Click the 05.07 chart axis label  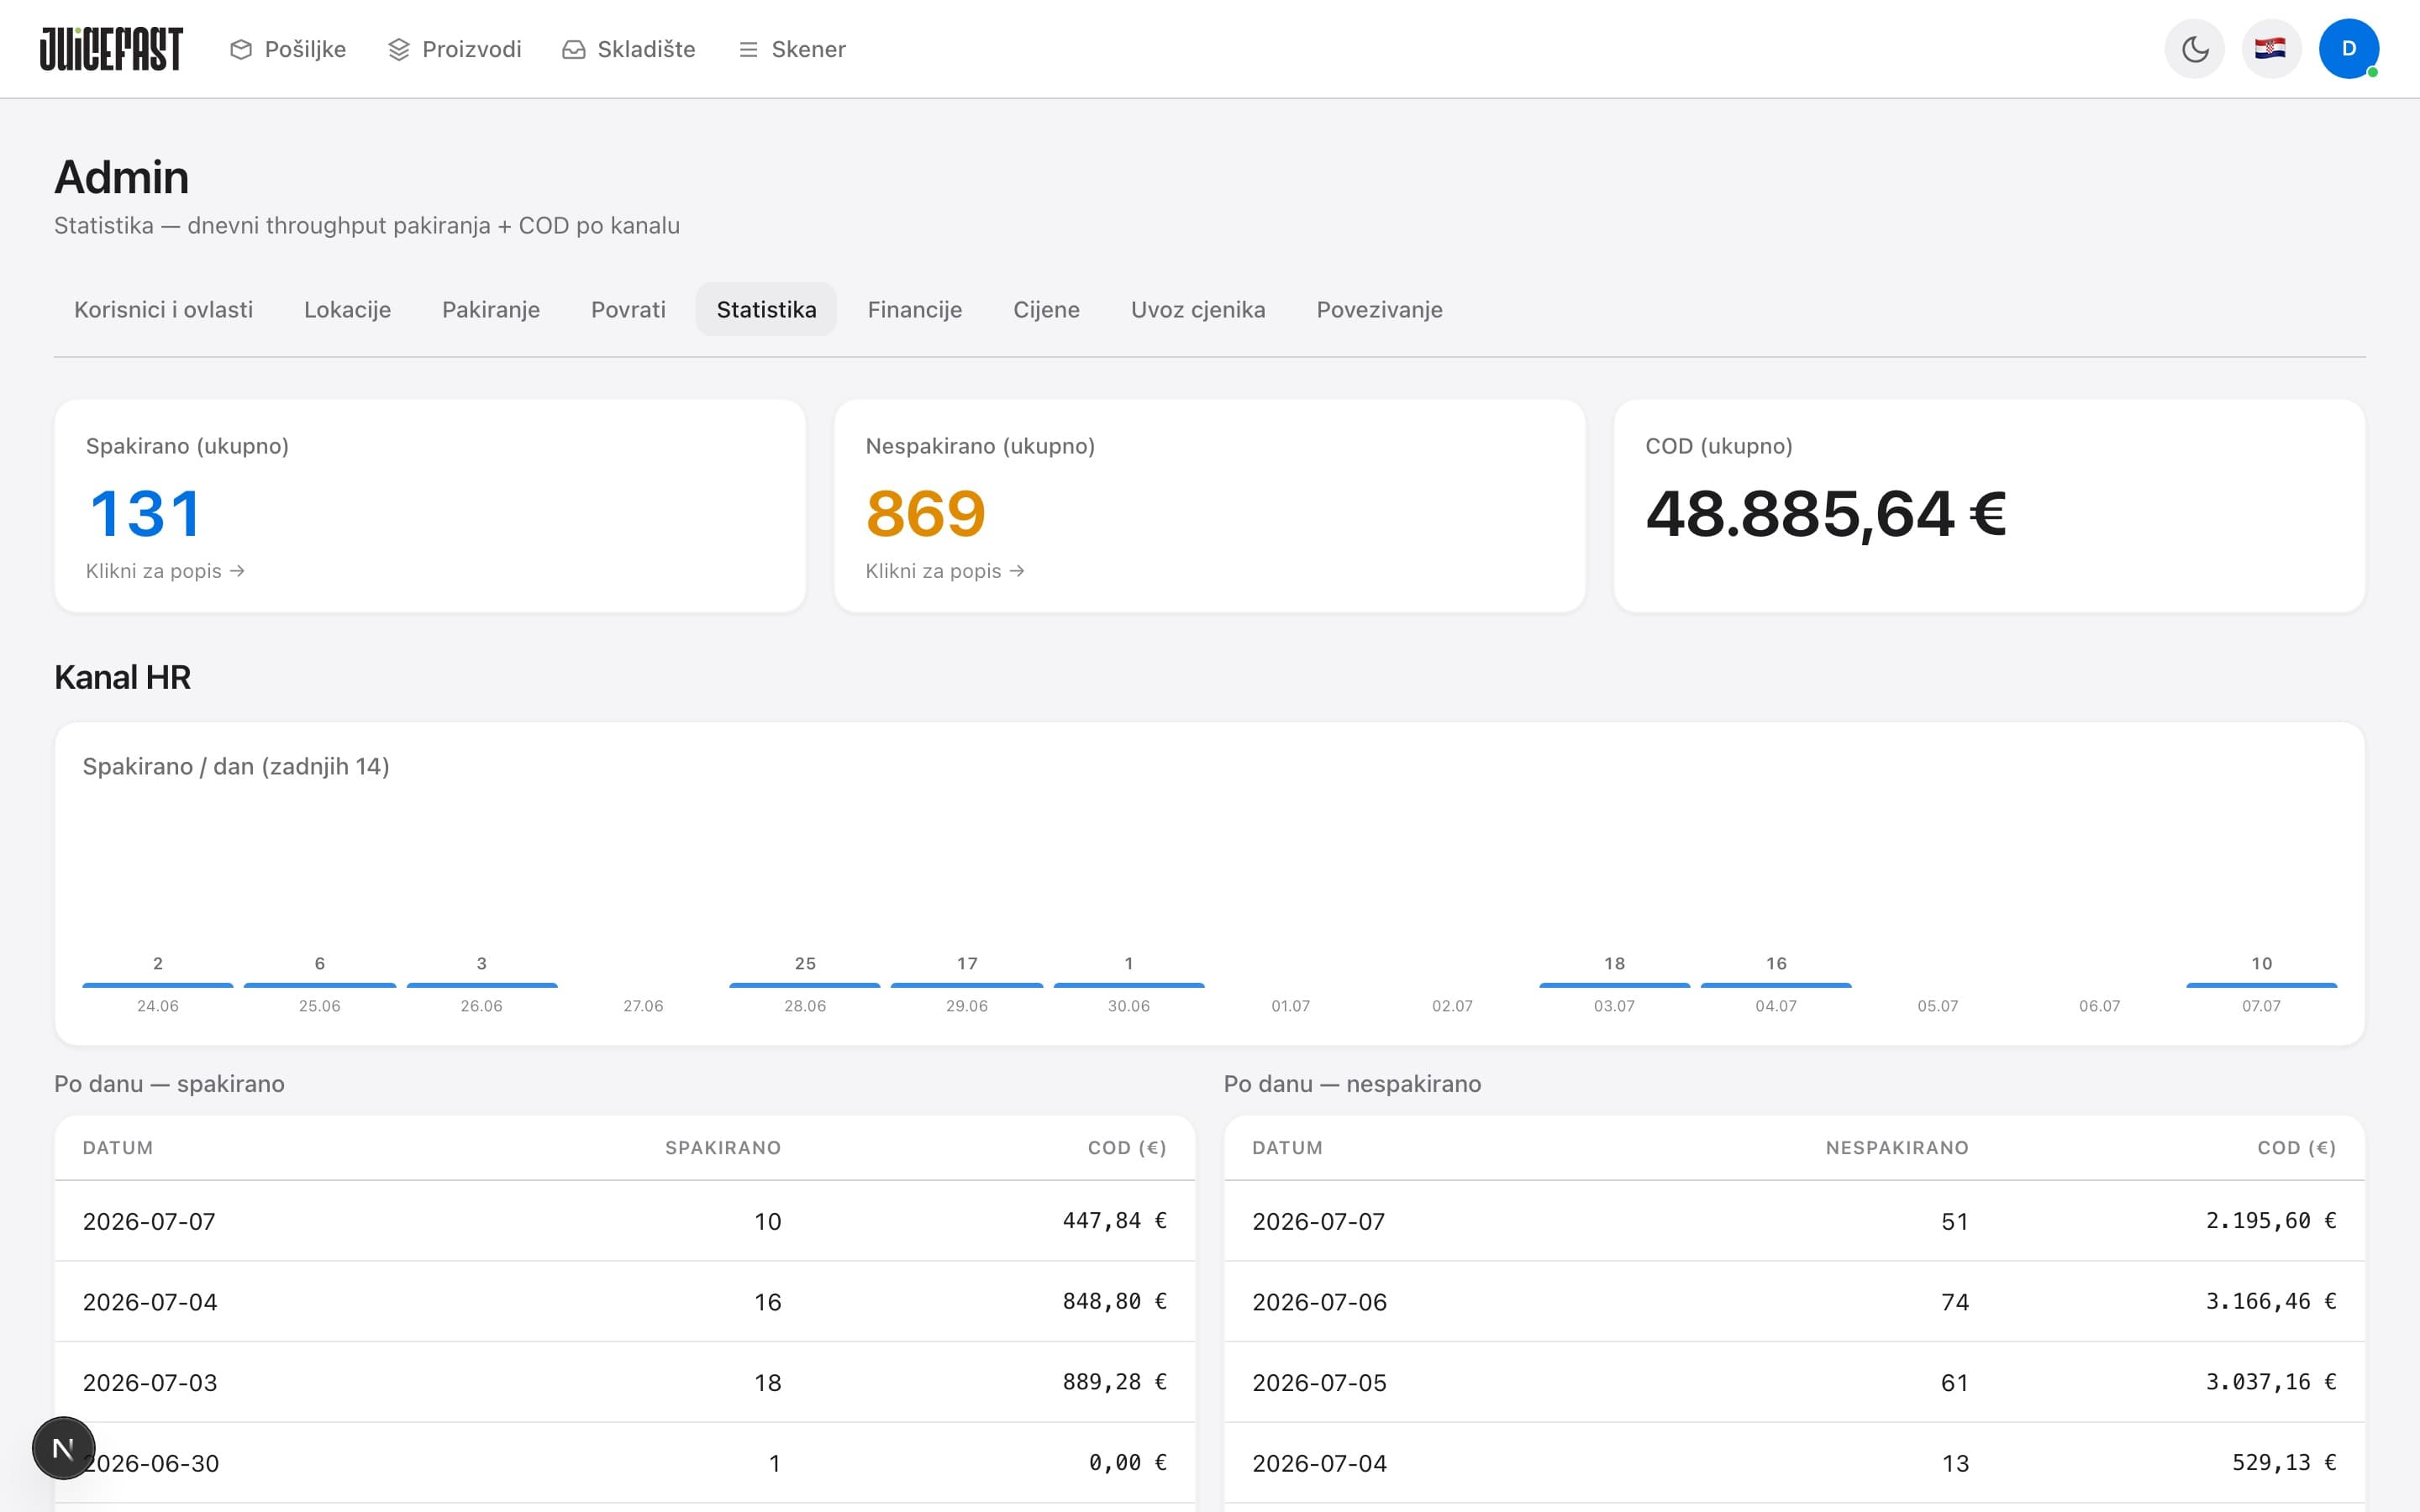(x=1938, y=1006)
